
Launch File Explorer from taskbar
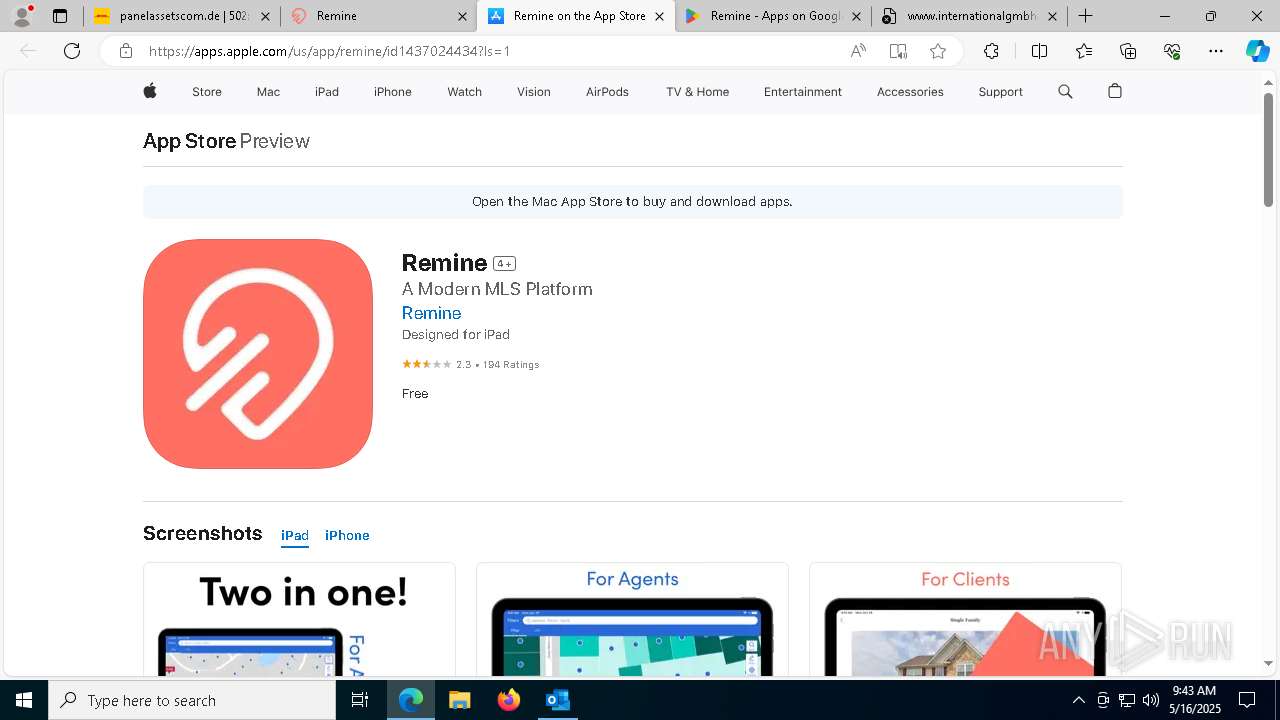click(460, 700)
